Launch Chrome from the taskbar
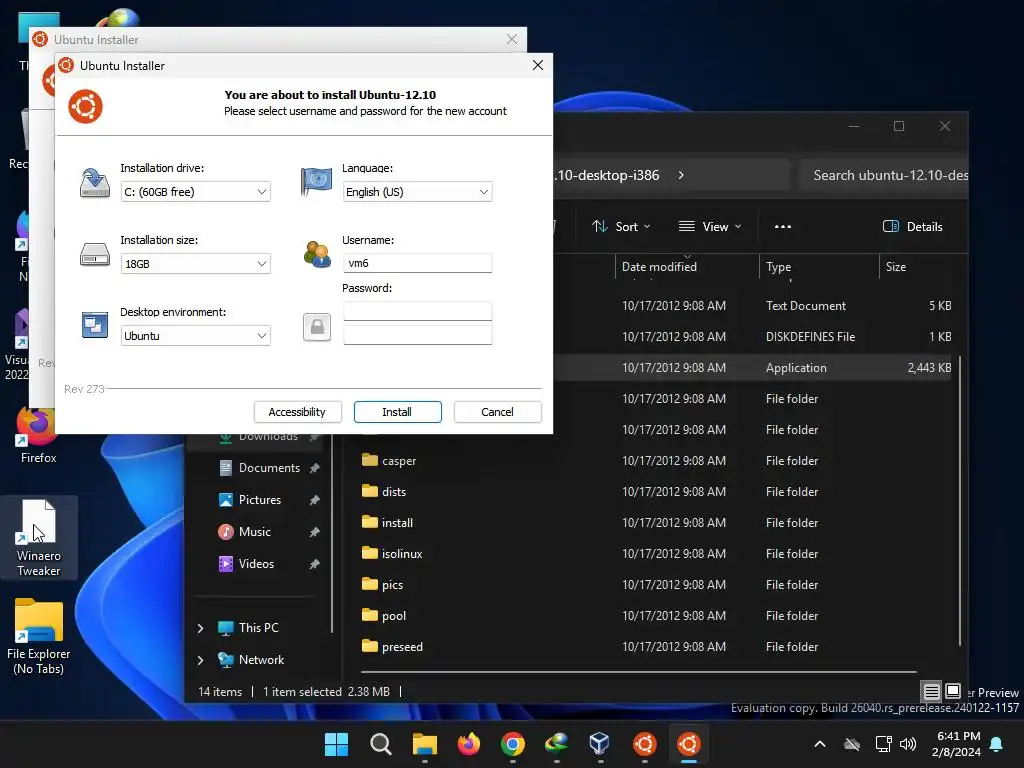This screenshot has height=768, width=1024. point(513,744)
